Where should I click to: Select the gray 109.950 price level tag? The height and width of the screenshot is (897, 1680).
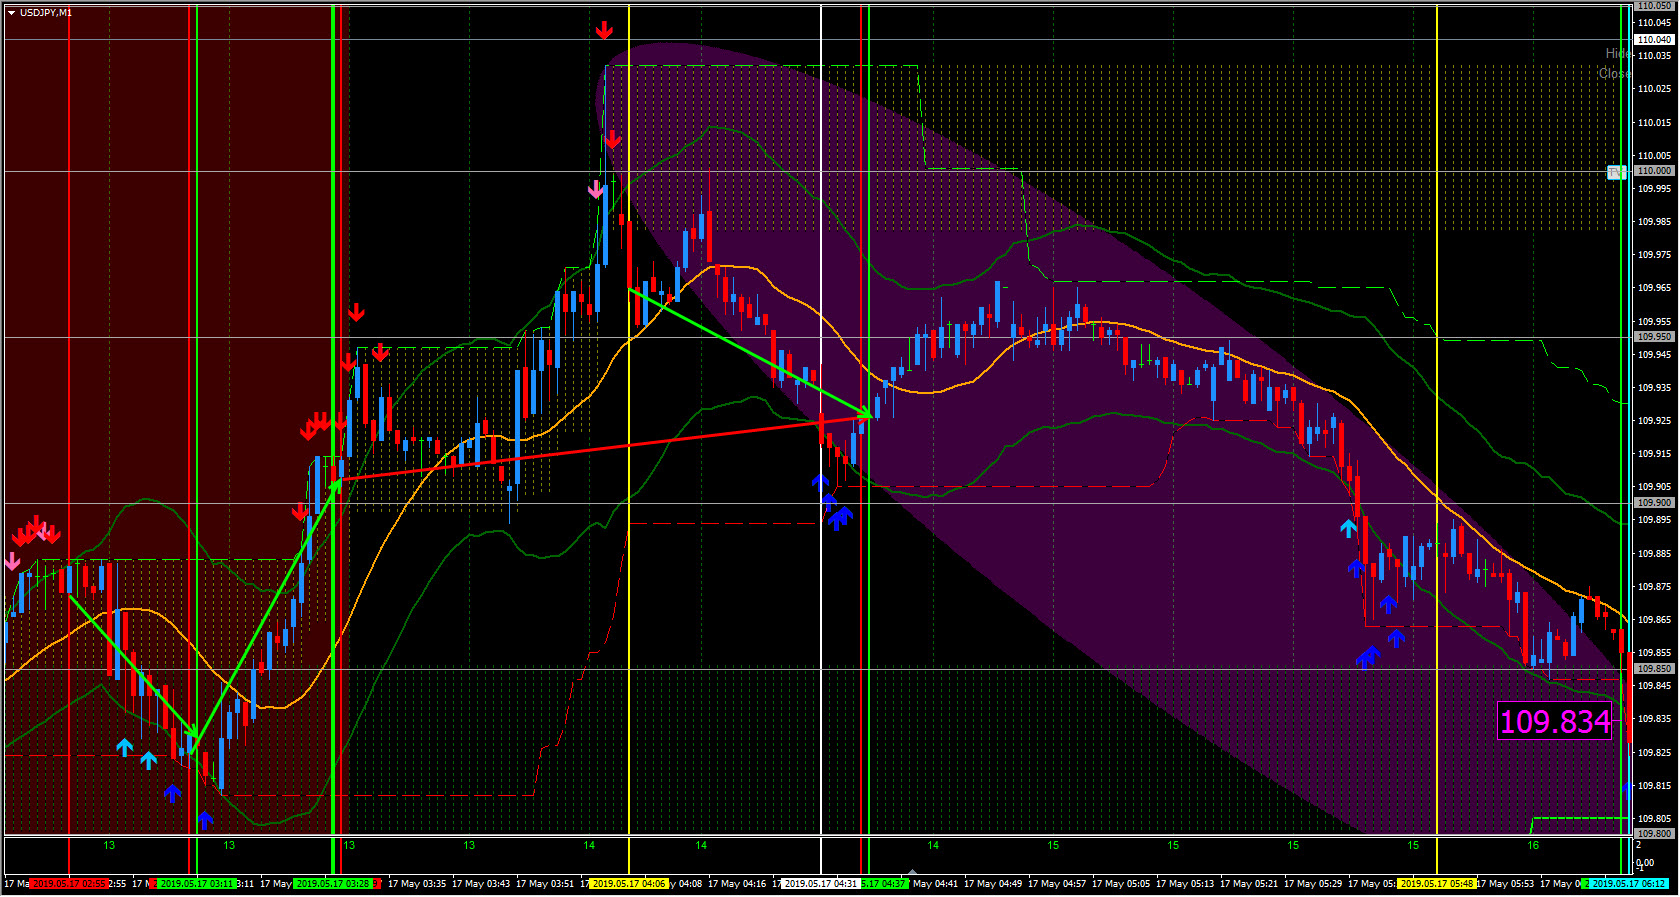1654,337
